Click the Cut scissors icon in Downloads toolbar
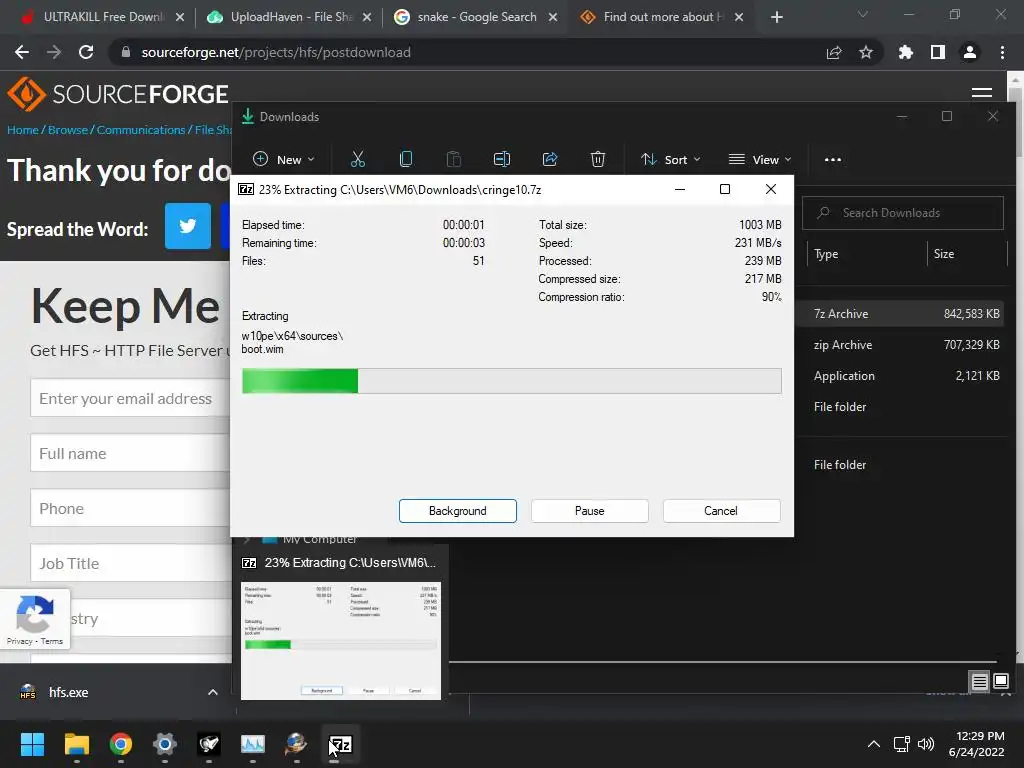The image size is (1024, 768). (357, 159)
